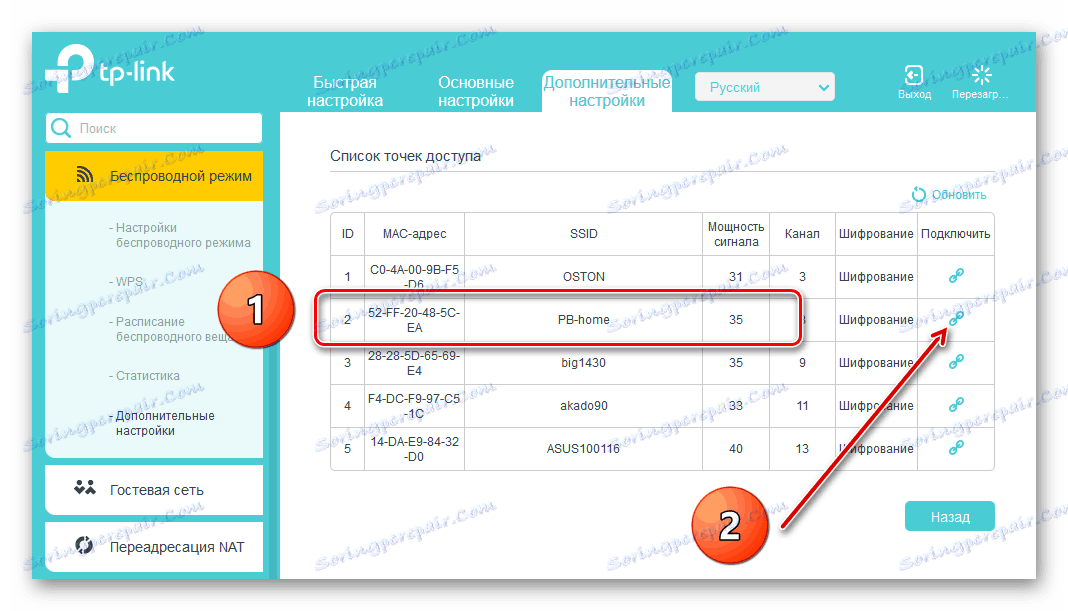Click the search magnifier icon
Screen dimensions: 1068x611
[x=62, y=128]
